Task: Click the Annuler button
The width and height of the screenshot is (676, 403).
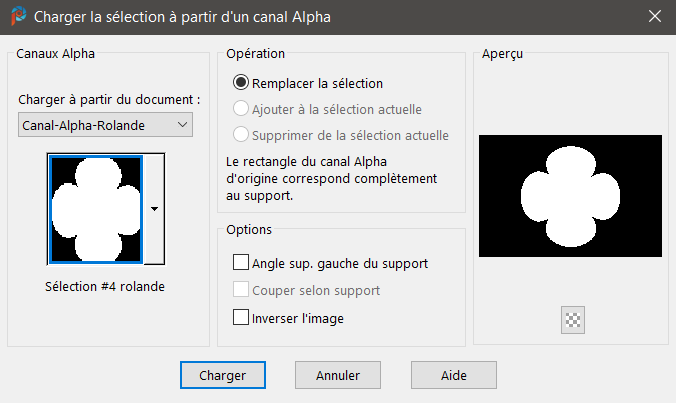Action: point(338,374)
